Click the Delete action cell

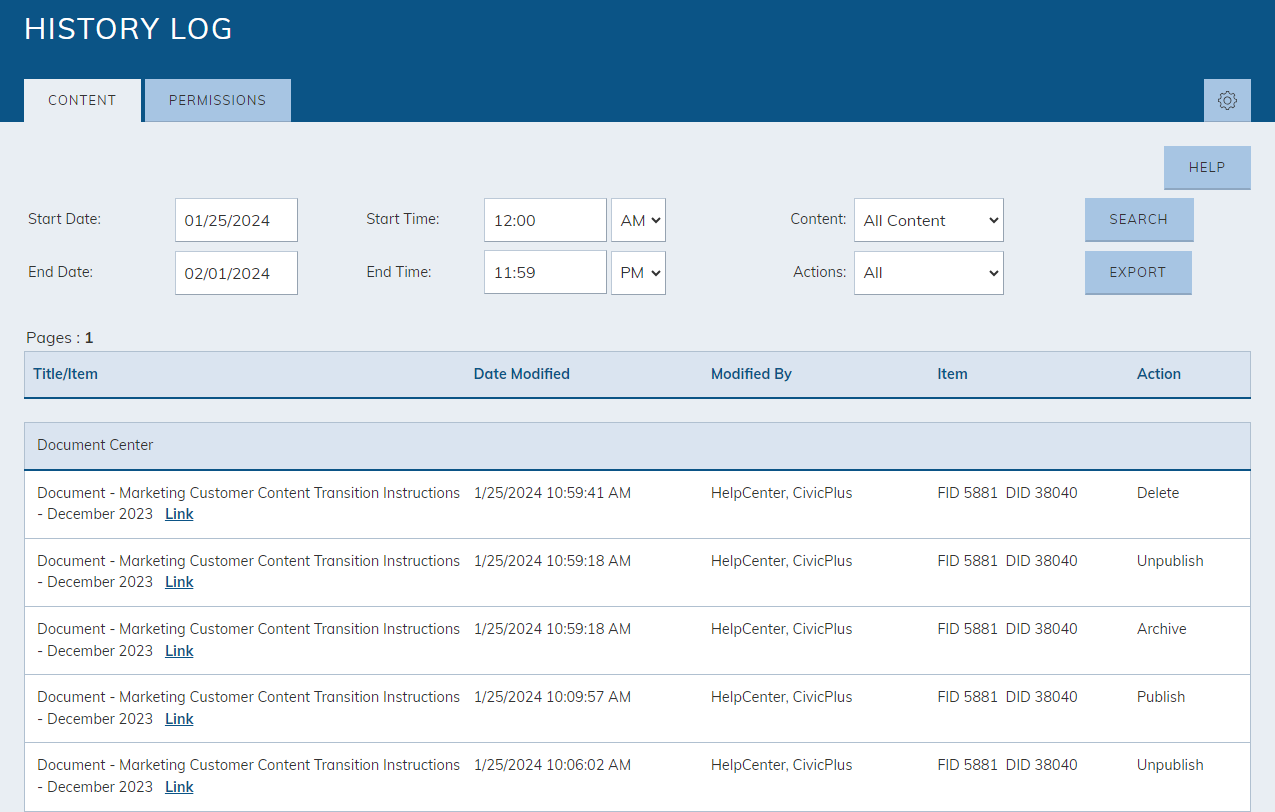tap(1158, 493)
